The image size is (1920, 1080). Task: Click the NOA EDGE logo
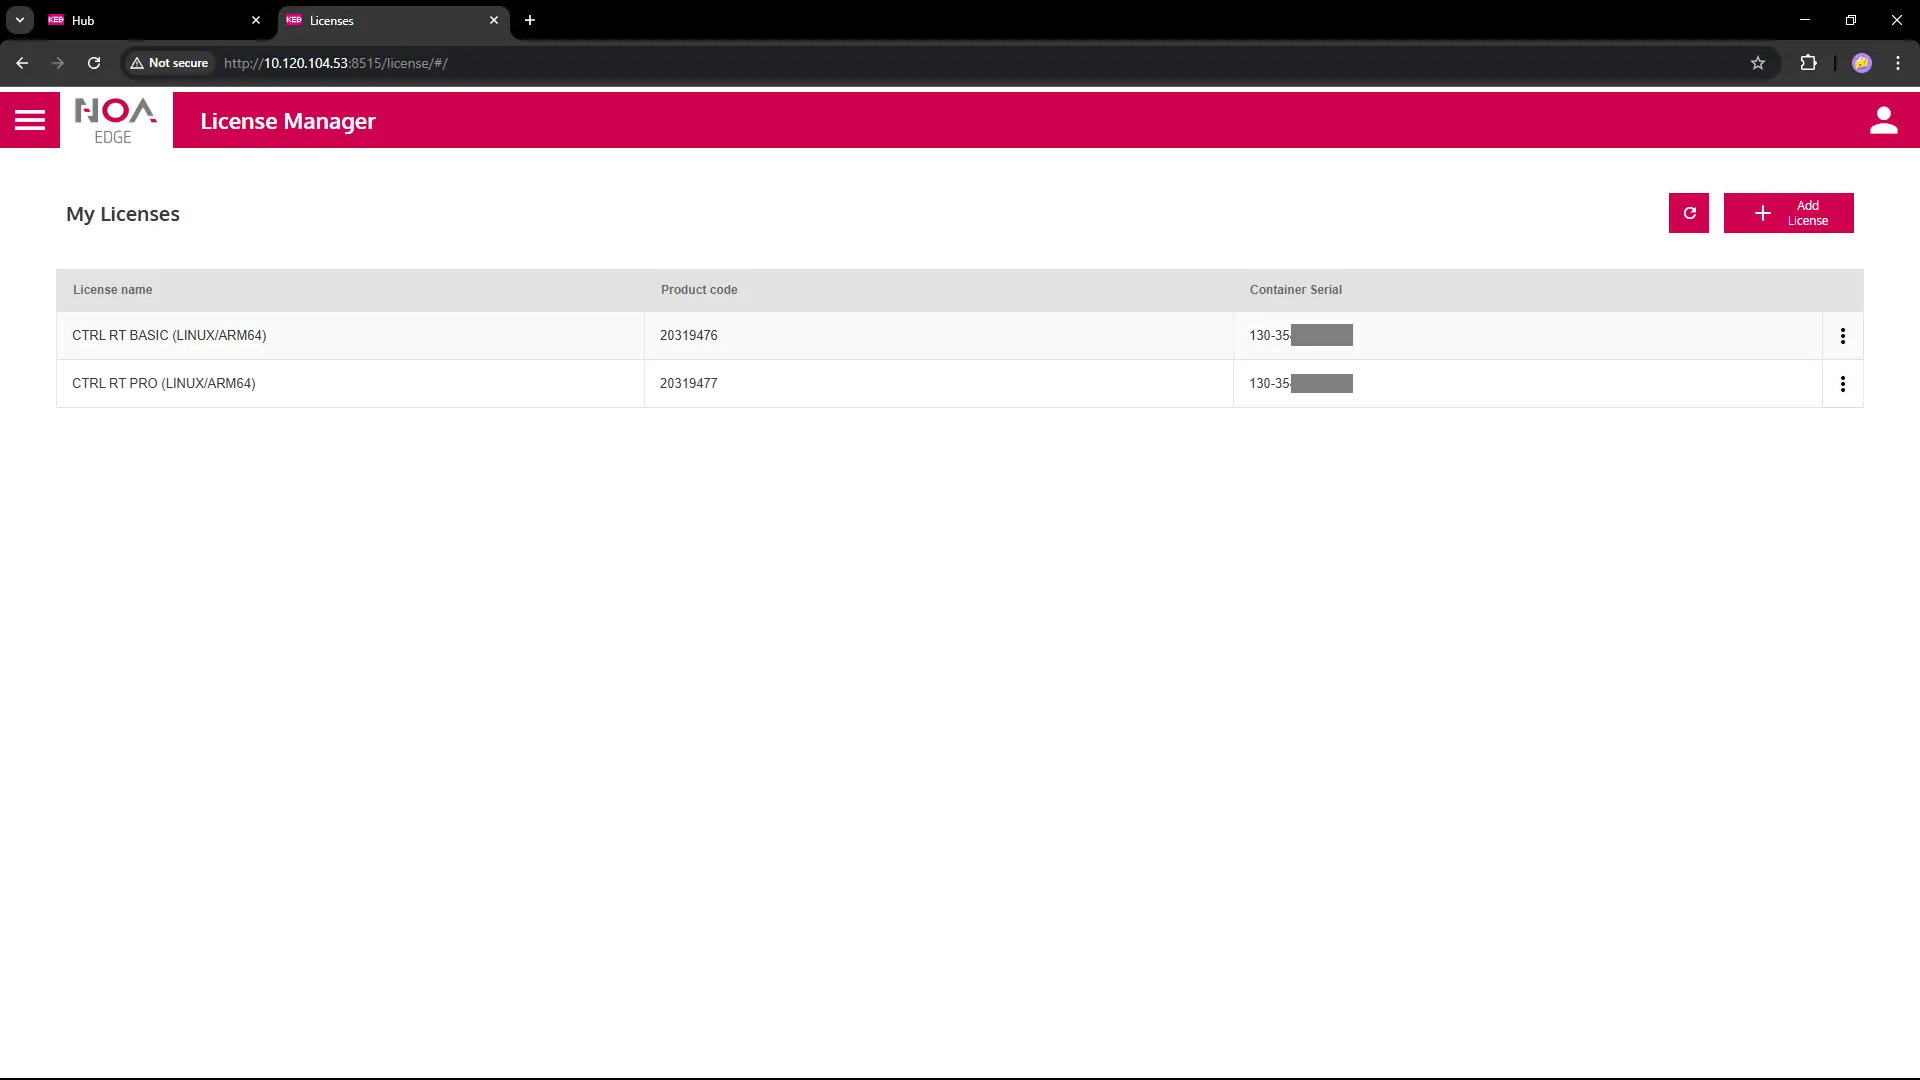116,120
